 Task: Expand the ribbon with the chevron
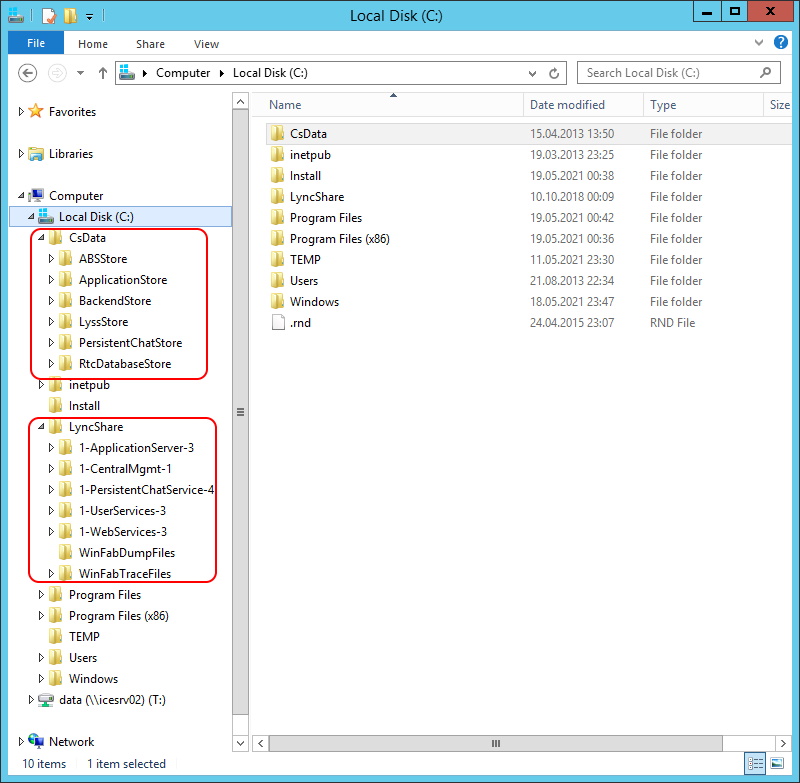pyautogui.click(x=759, y=42)
